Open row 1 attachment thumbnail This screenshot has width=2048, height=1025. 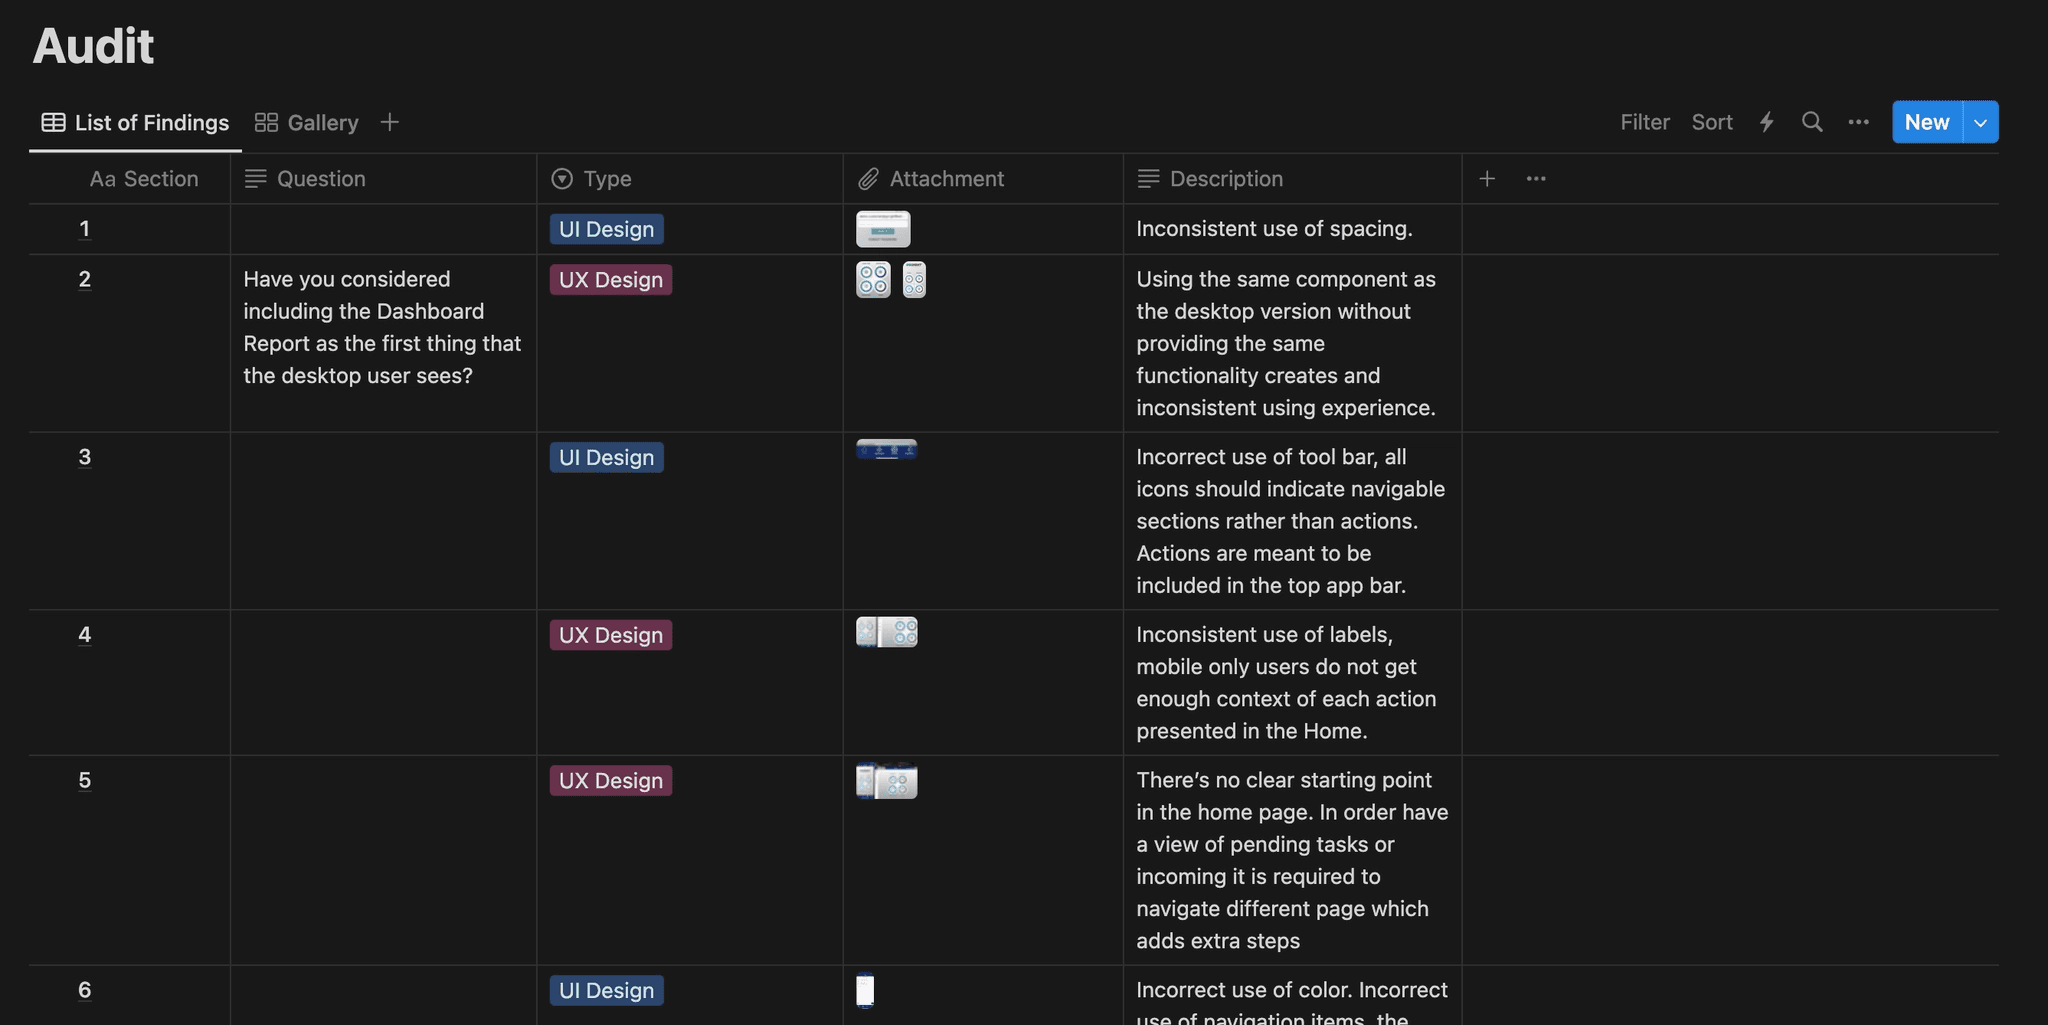pyautogui.click(x=883, y=229)
